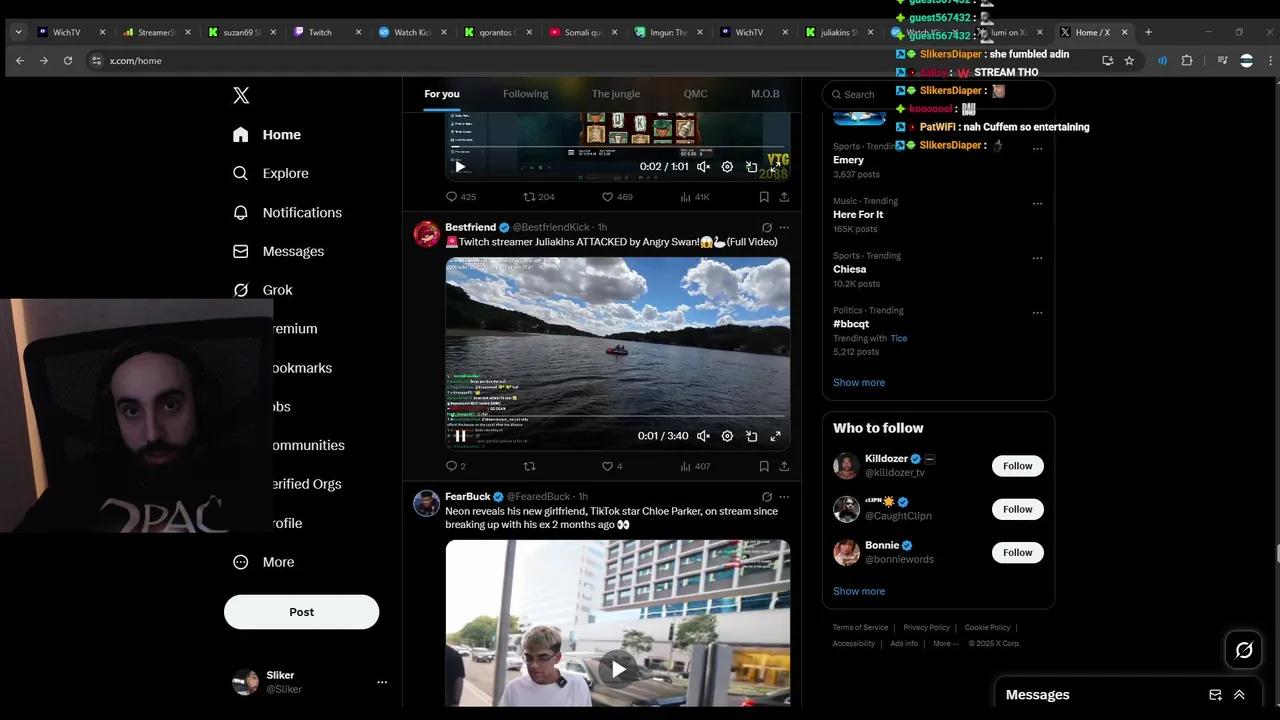Open more options for #bbcqt trend
Viewport: 1280px width, 720px height.
point(1037,312)
